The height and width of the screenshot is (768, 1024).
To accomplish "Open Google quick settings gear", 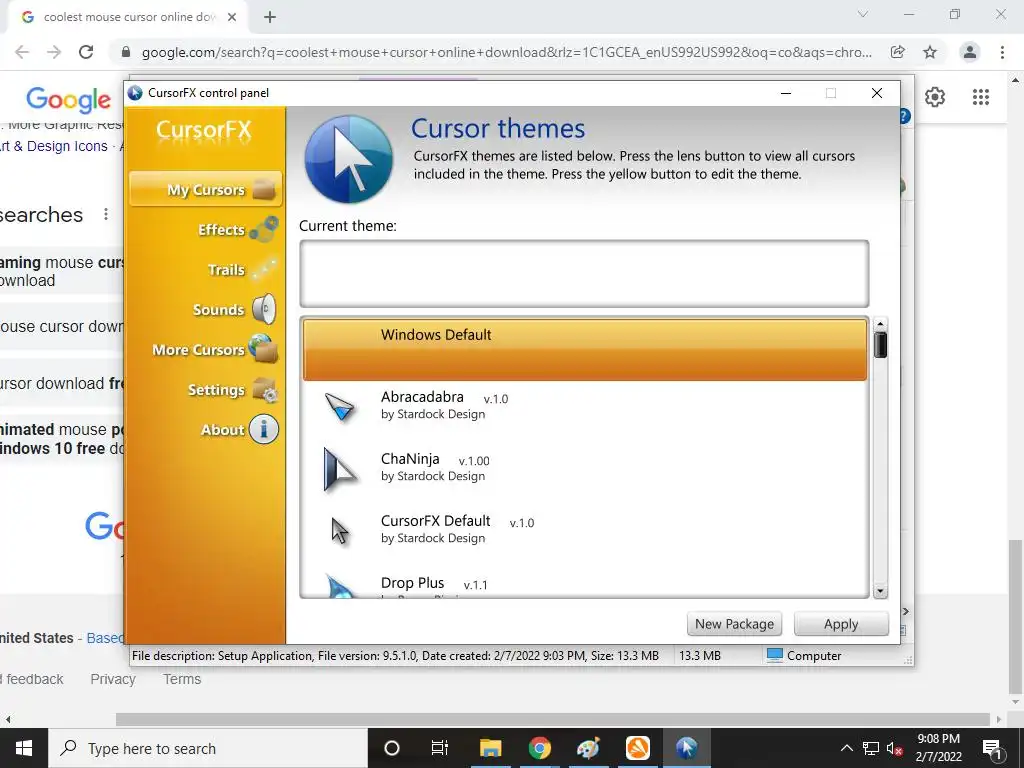I will pos(935,97).
